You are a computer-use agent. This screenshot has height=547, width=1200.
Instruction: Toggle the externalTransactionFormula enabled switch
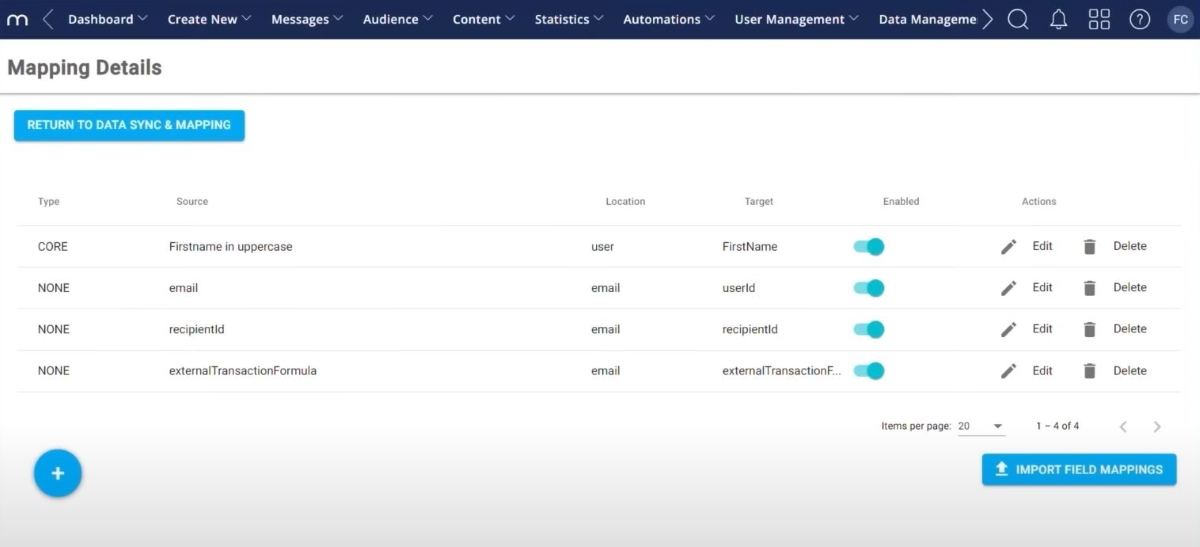869,371
